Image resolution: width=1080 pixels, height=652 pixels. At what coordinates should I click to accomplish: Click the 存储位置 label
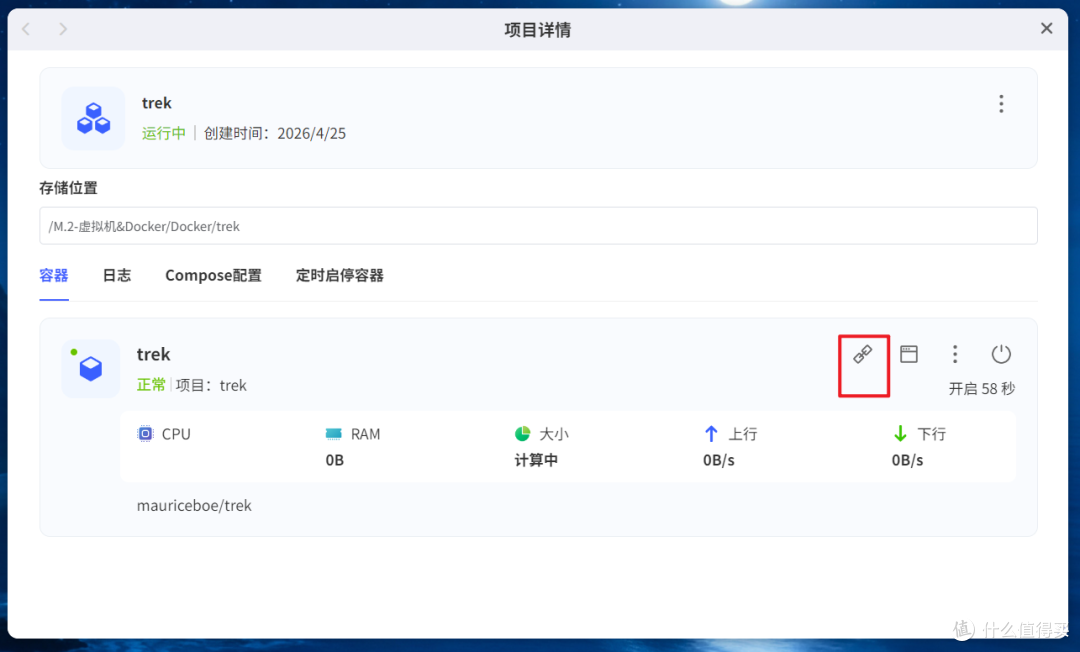68,188
